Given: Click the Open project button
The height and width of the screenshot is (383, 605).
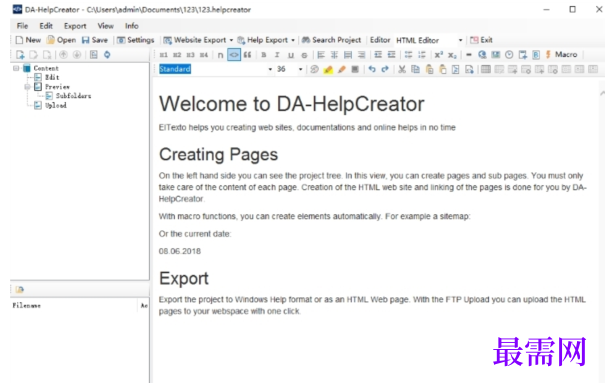Looking at the screenshot, I should (61, 40).
